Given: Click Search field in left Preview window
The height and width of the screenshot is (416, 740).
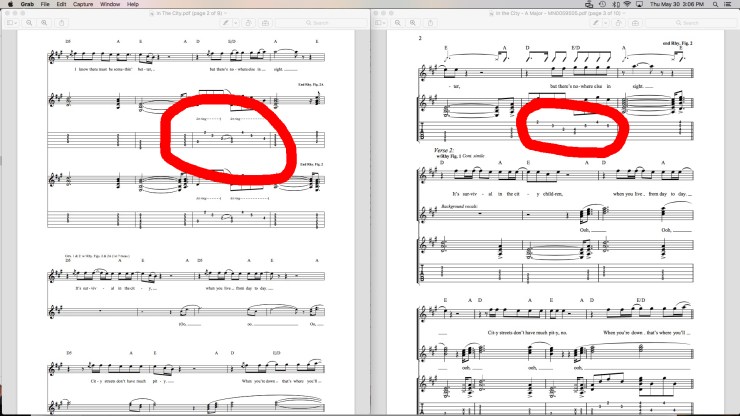Looking at the screenshot, I should [321, 23].
